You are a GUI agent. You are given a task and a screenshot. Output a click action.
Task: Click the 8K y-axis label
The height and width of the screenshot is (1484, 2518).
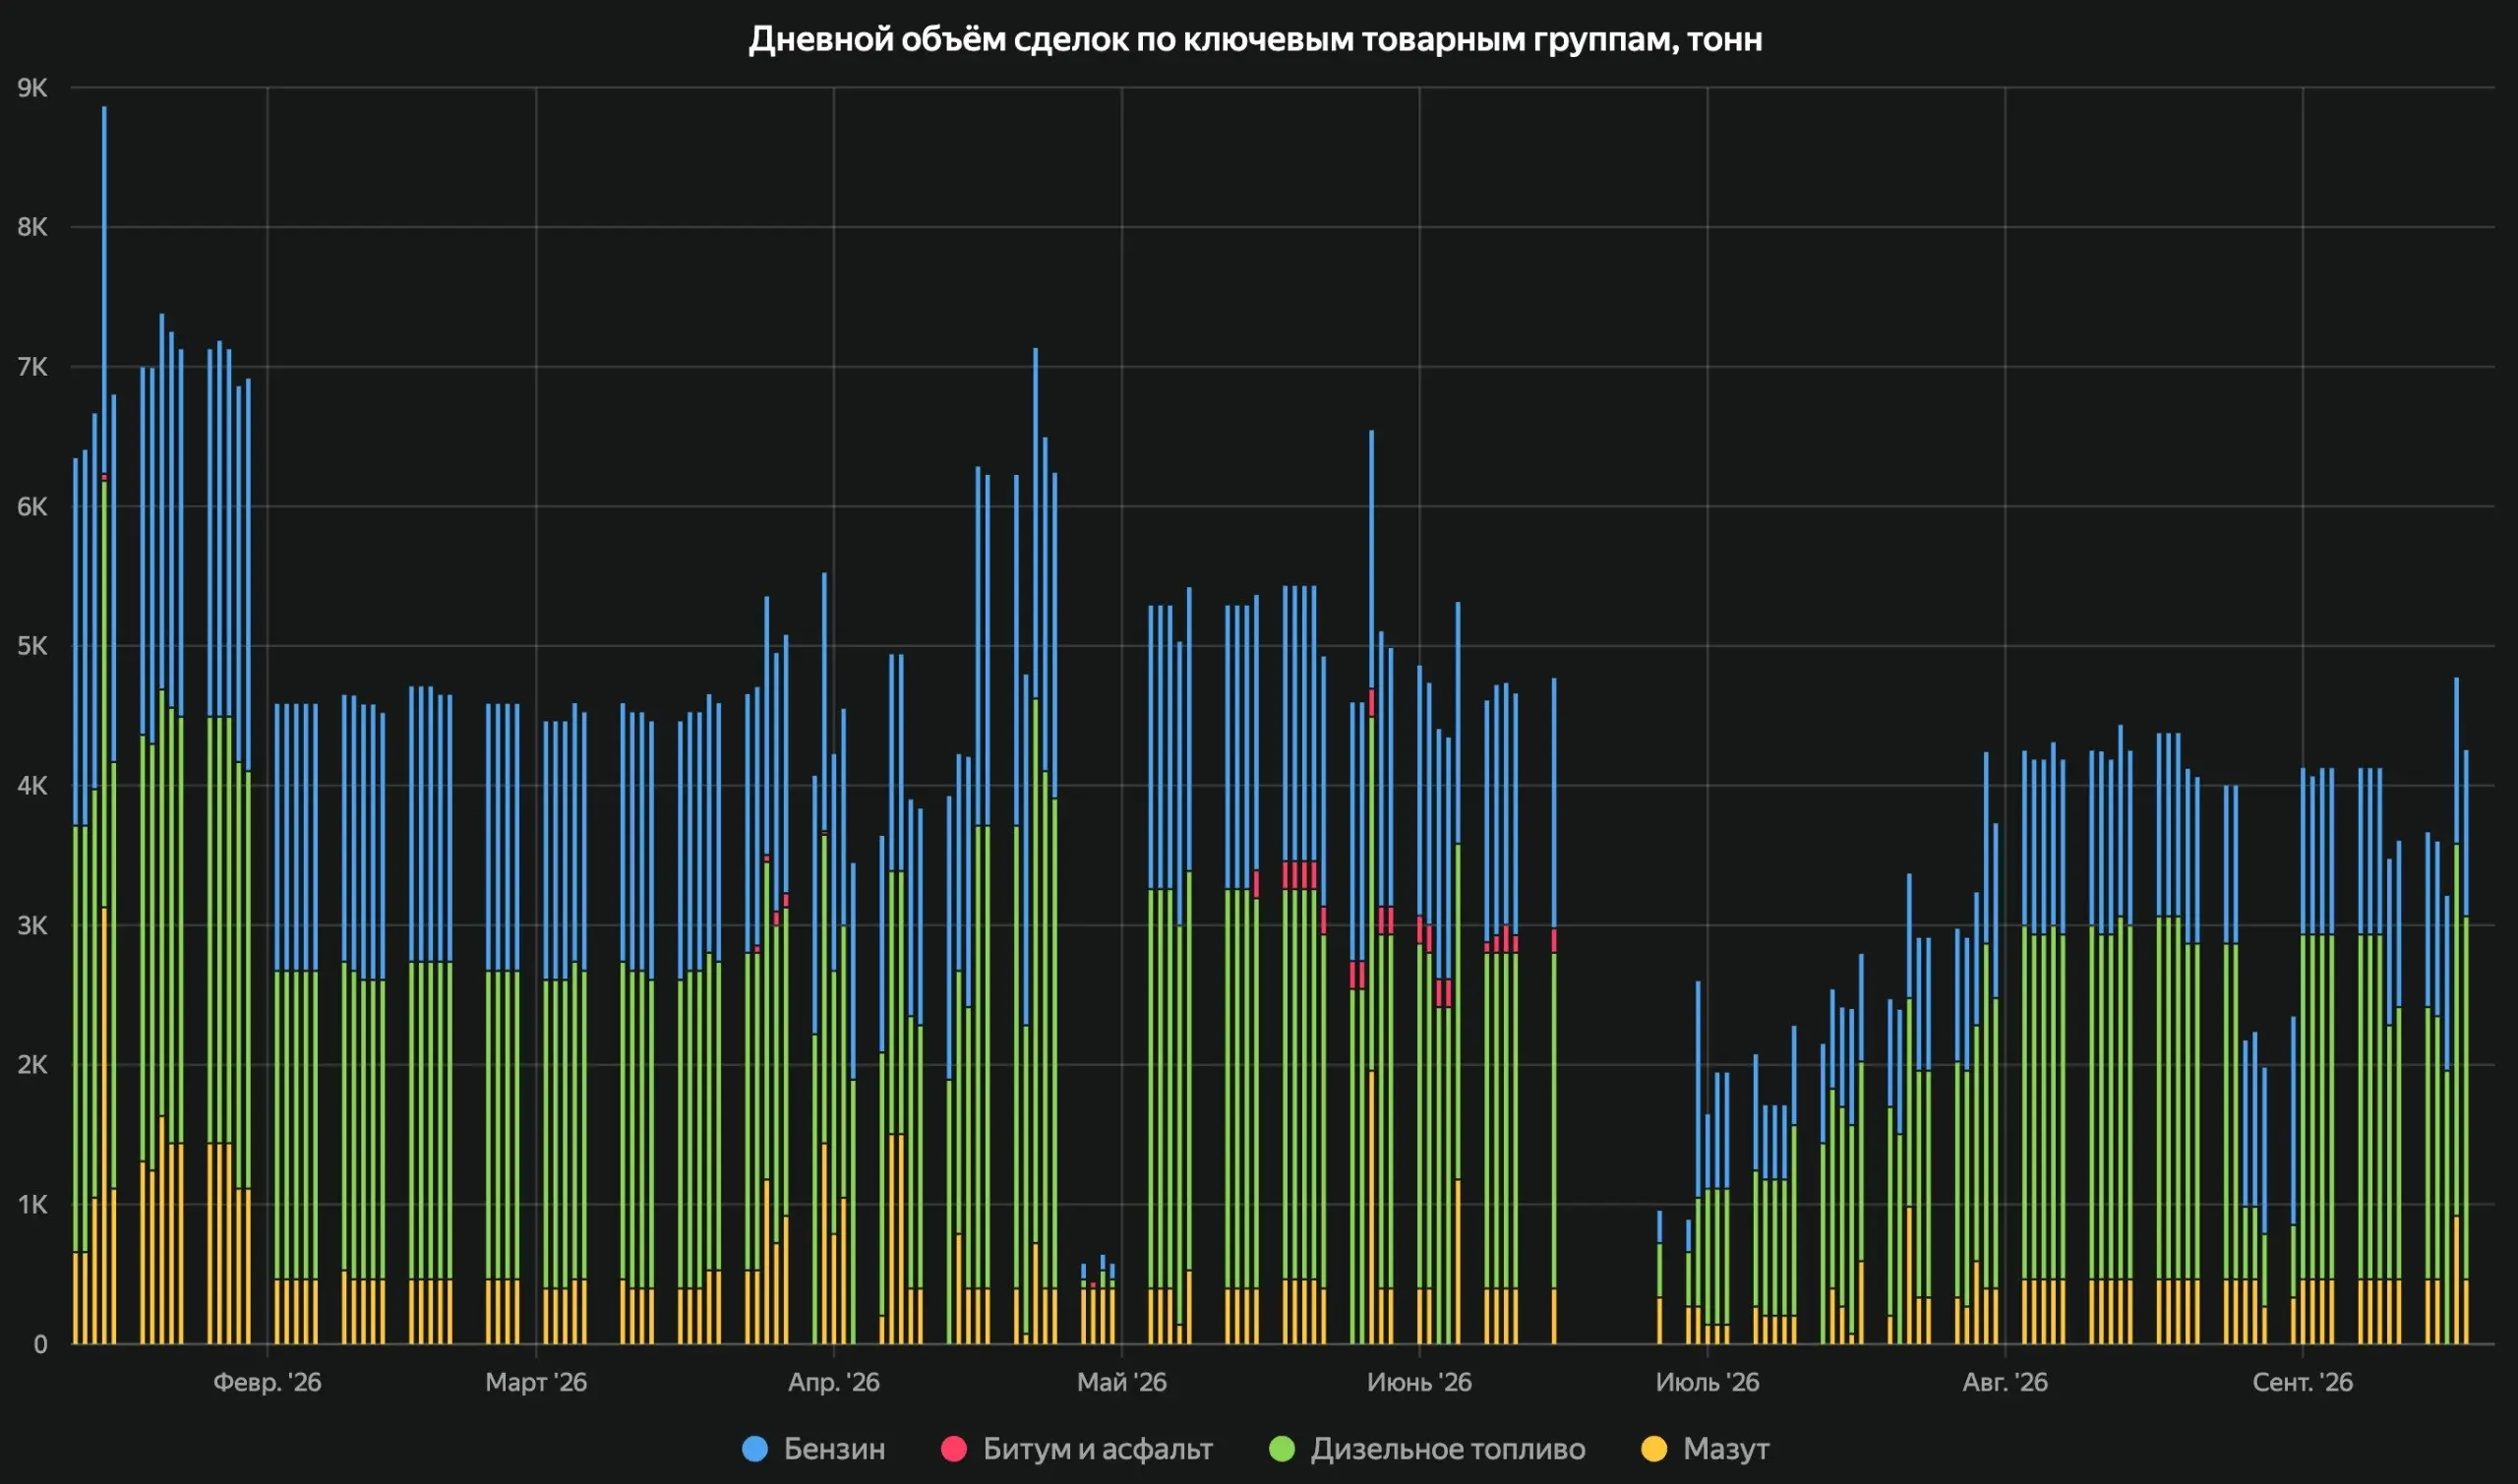click(x=32, y=227)
